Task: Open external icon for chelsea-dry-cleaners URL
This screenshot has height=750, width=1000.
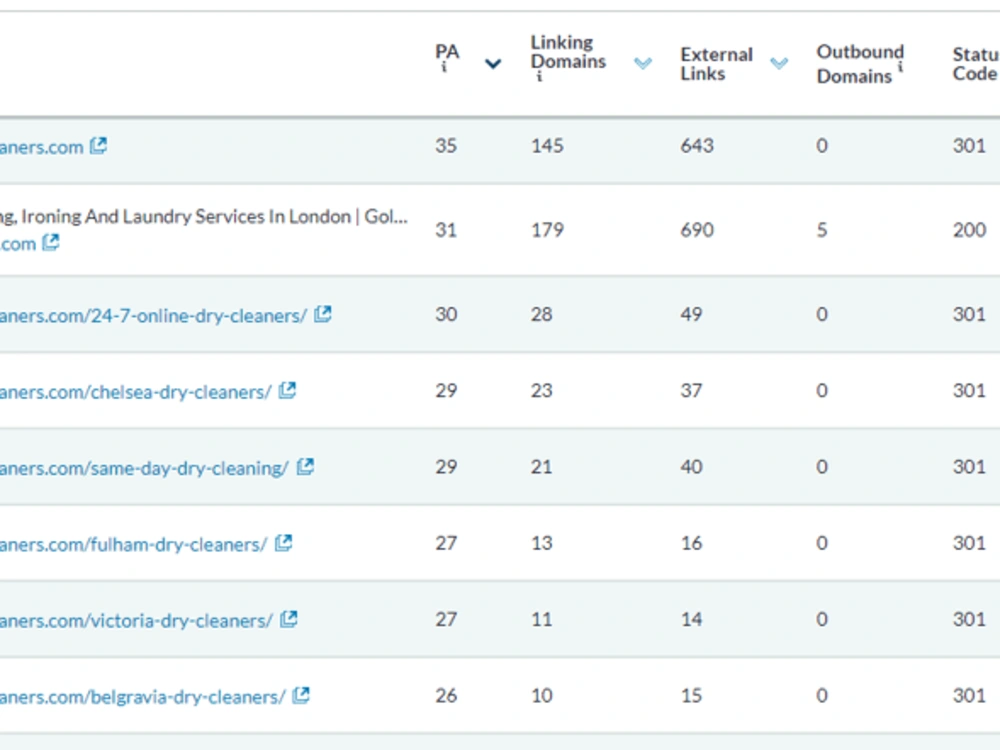Action: 288,390
